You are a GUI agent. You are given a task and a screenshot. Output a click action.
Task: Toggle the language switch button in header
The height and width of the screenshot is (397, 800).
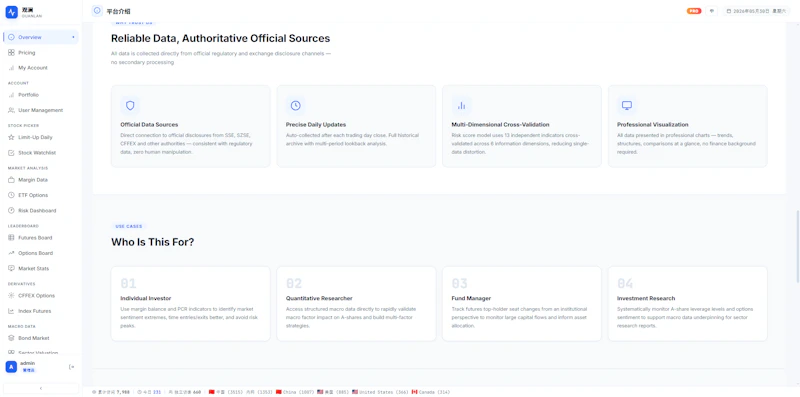point(712,11)
